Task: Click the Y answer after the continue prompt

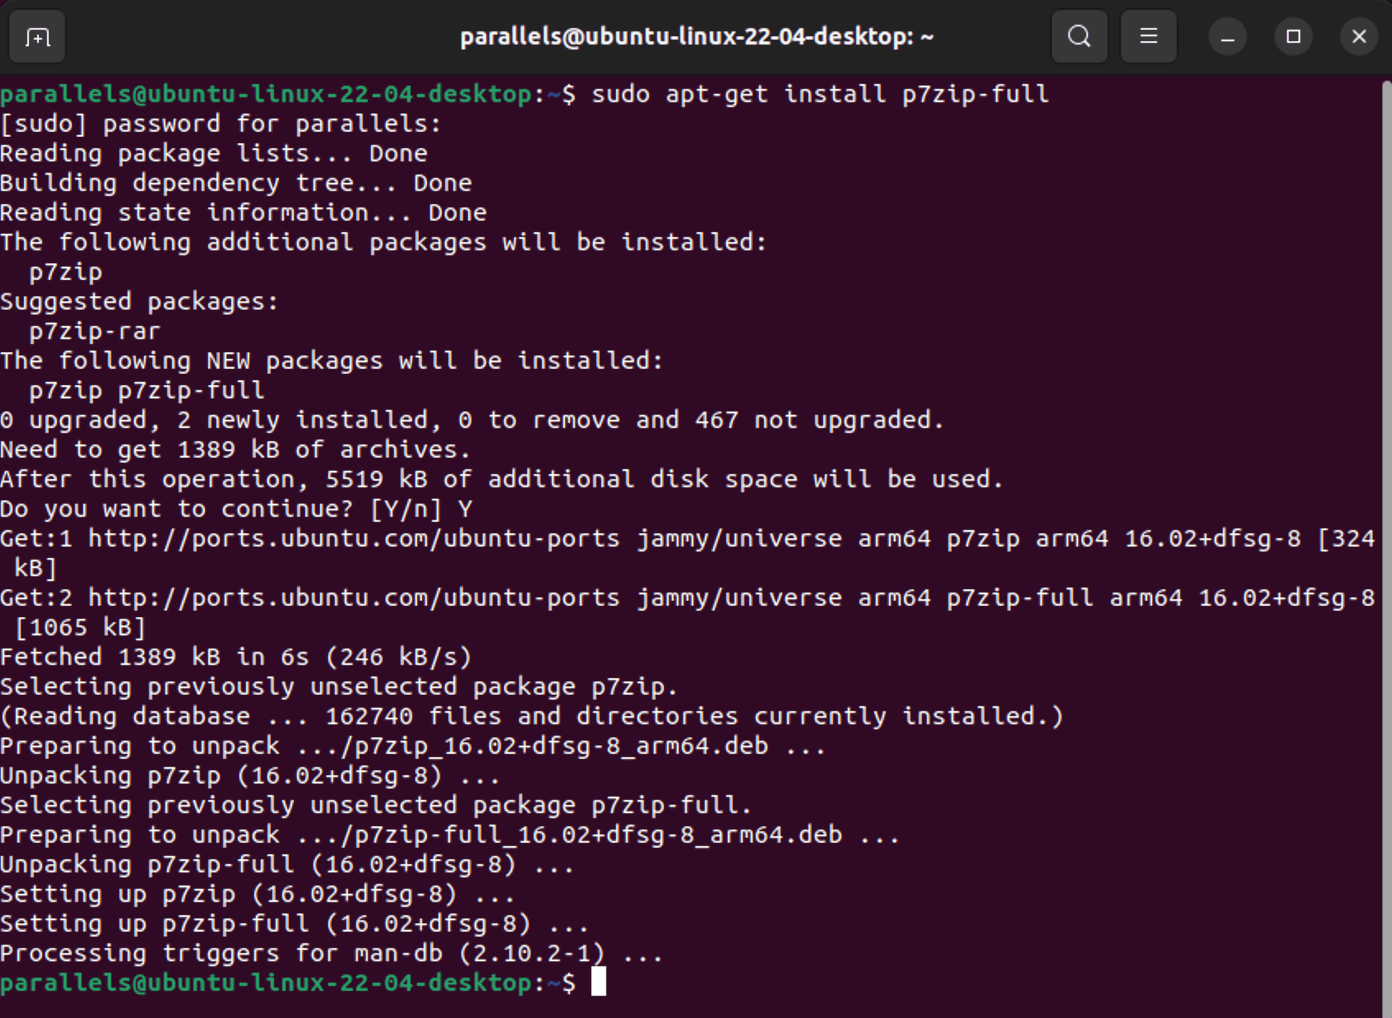Action: pyautogui.click(x=465, y=508)
